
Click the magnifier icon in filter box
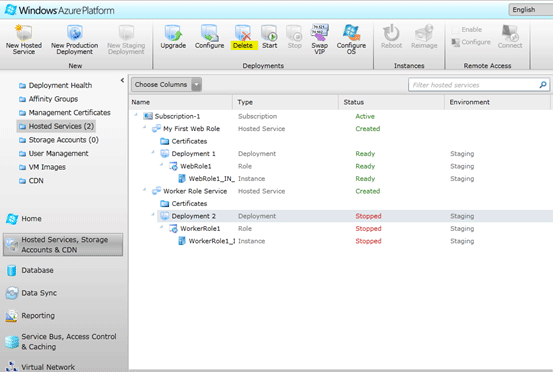543,85
